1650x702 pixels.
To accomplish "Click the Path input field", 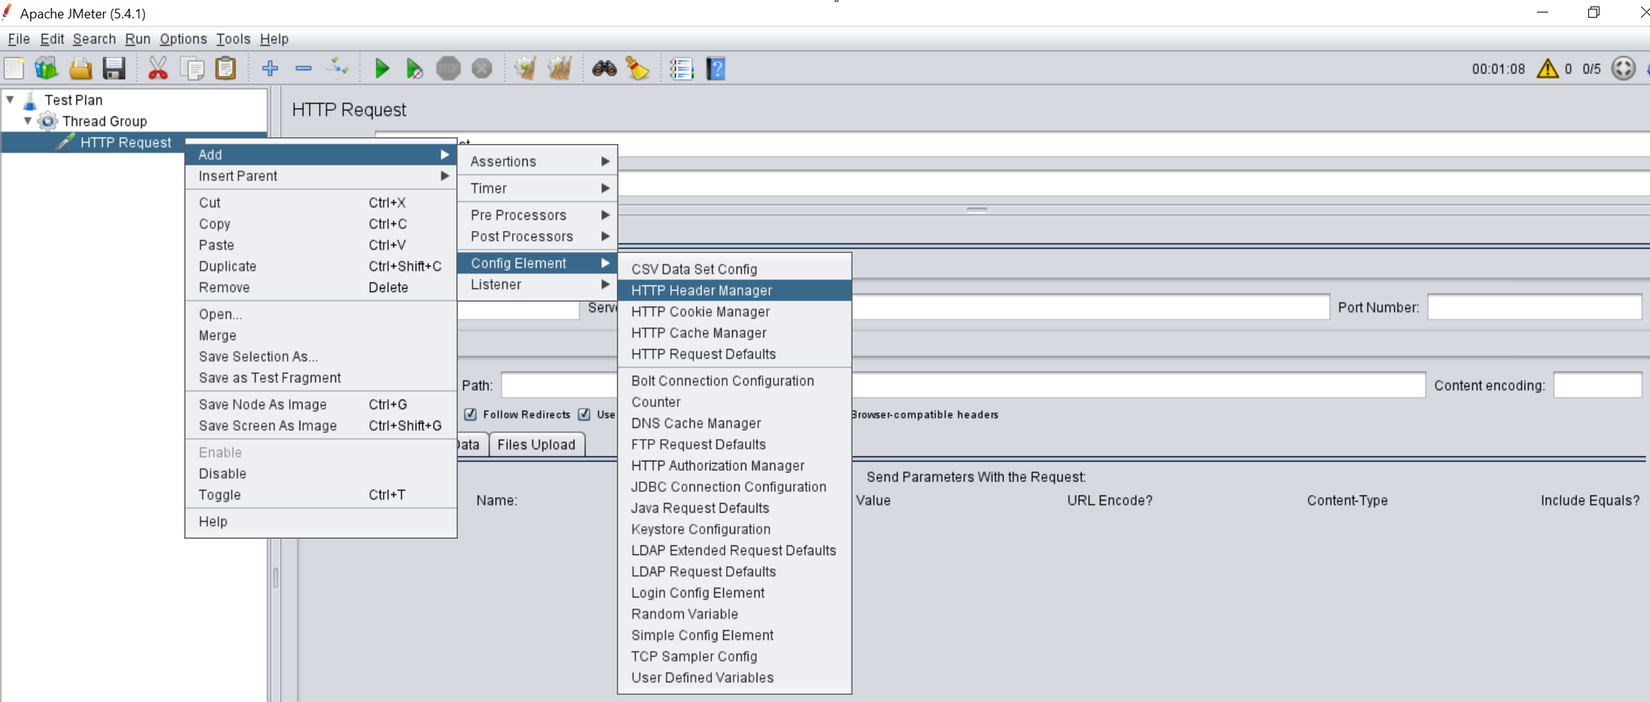I will [x=963, y=385].
